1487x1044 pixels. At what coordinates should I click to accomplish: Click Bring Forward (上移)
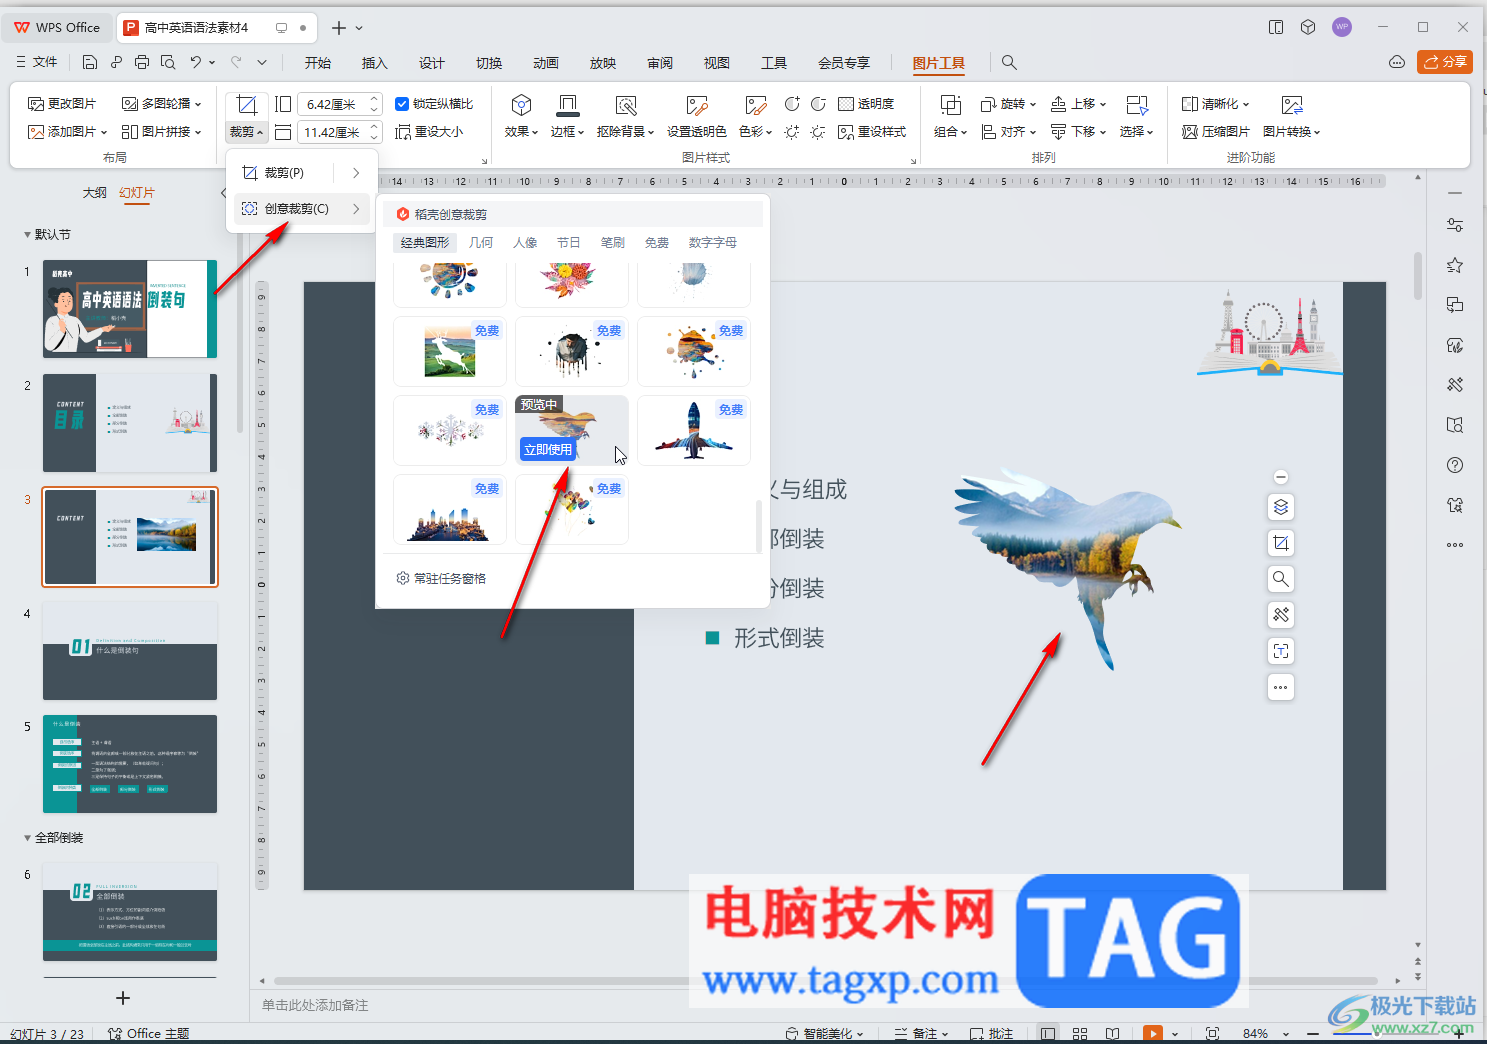1078,104
